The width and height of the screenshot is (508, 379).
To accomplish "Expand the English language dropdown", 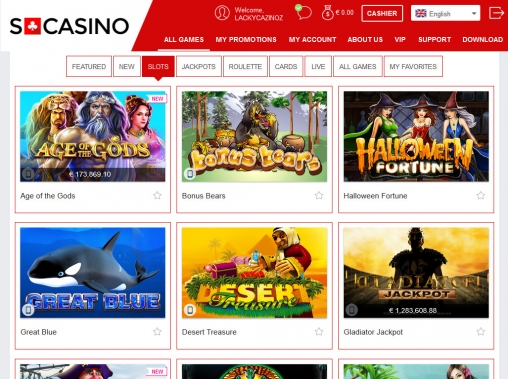I will coord(445,13).
